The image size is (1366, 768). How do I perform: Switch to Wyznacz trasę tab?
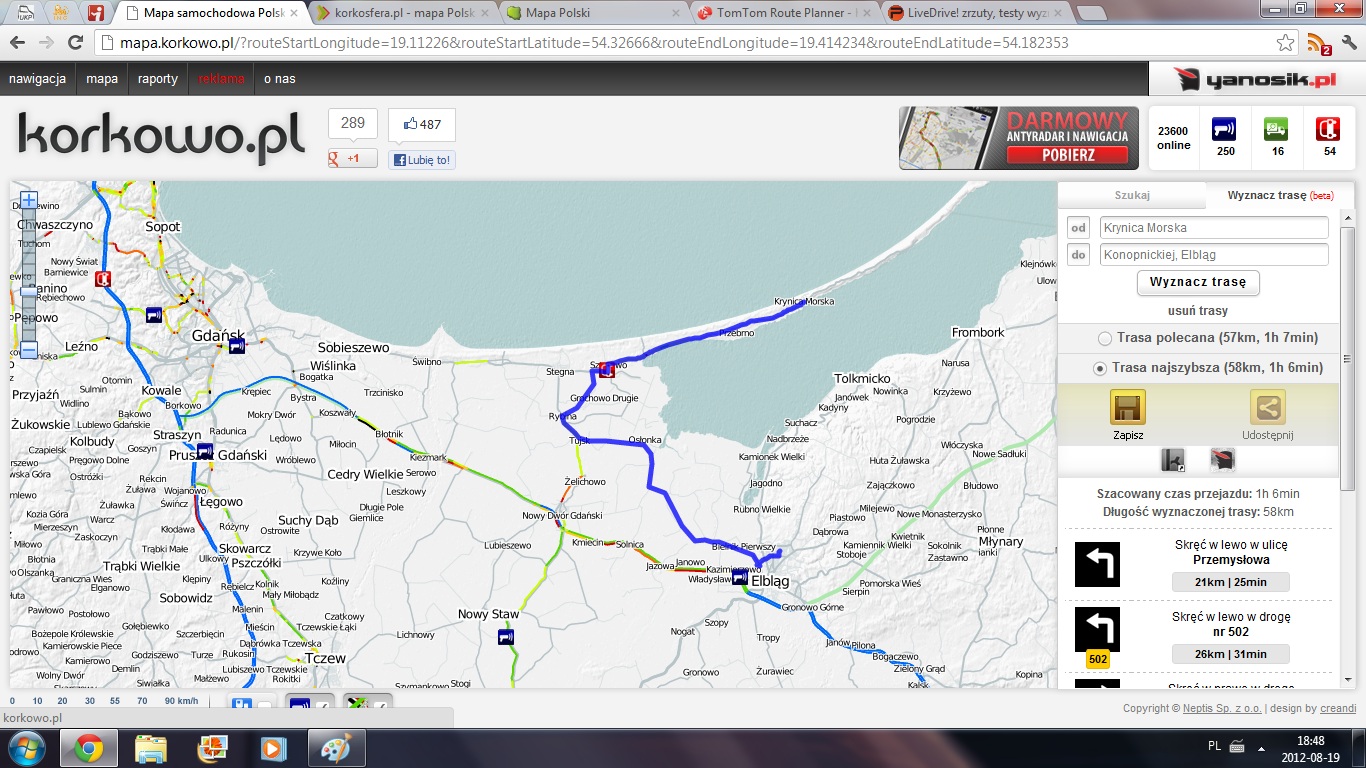pyautogui.click(x=1280, y=195)
